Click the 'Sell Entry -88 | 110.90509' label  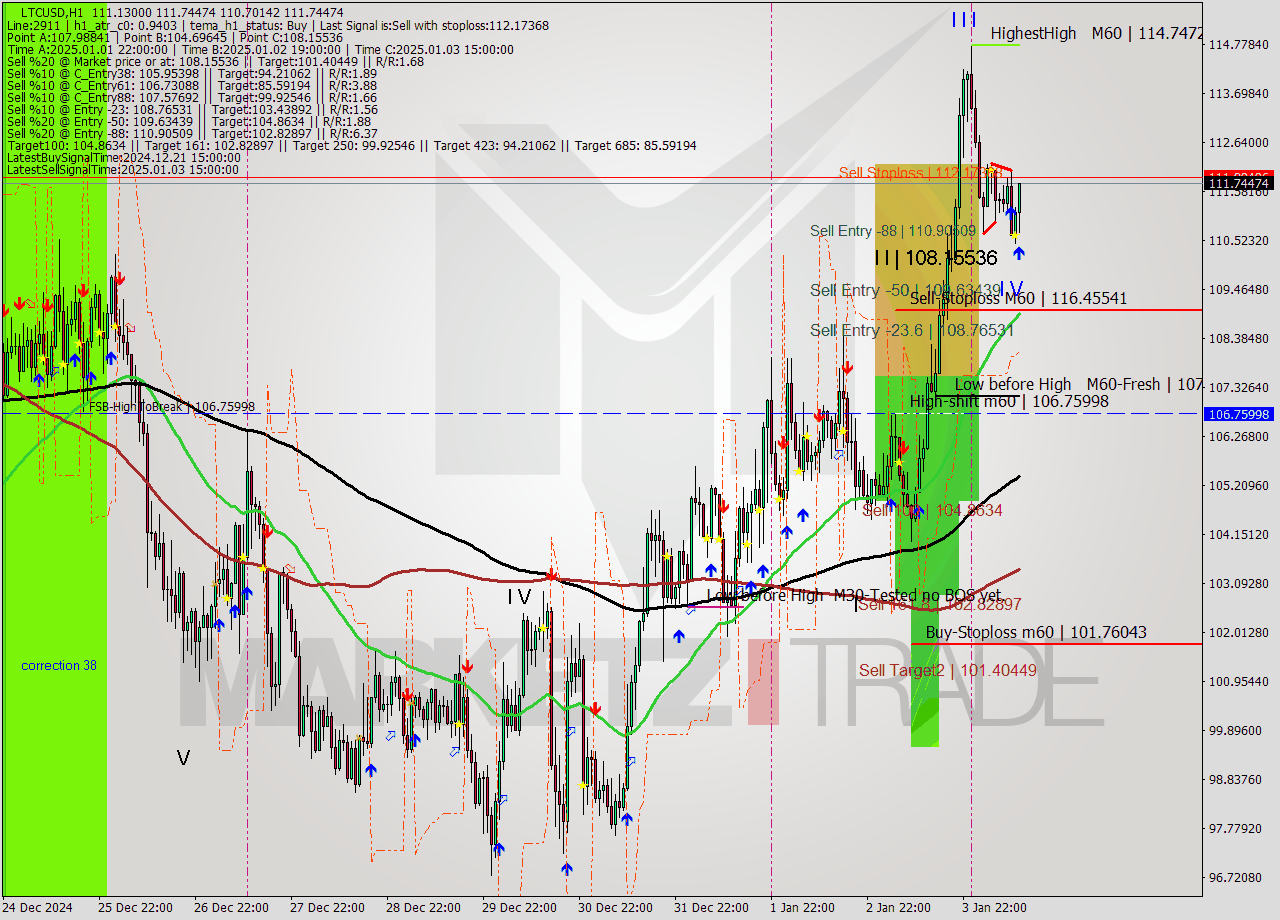click(893, 231)
